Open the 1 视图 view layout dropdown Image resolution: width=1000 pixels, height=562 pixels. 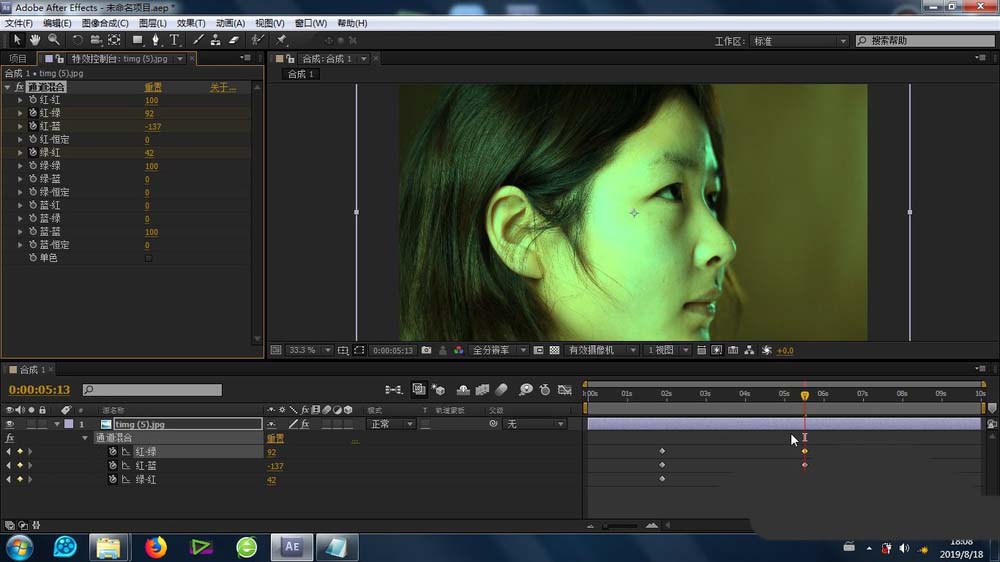click(667, 350)
